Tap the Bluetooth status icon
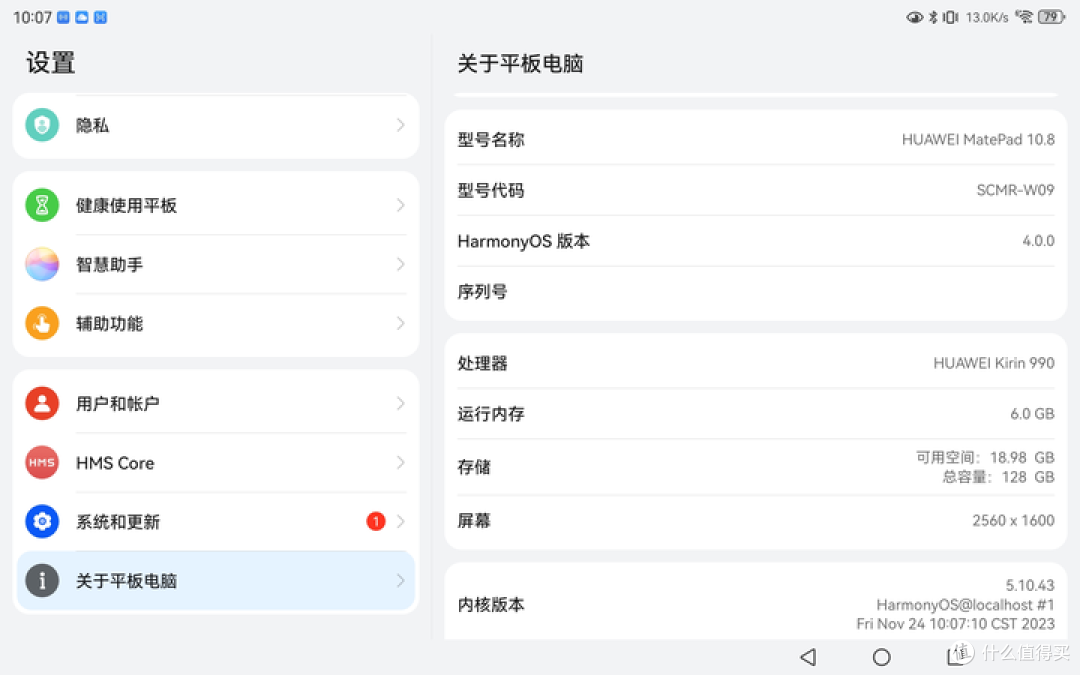 [x=933, y=17]
